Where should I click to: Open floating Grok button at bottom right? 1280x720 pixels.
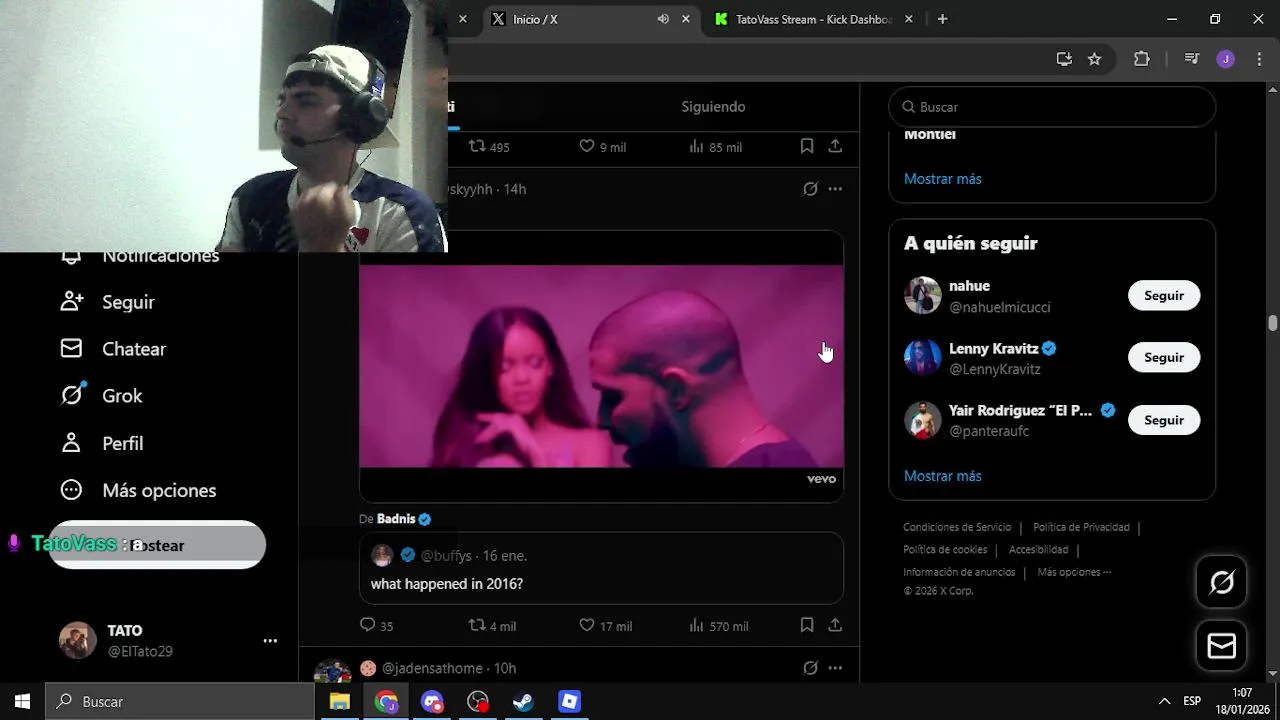point(1221,582)
